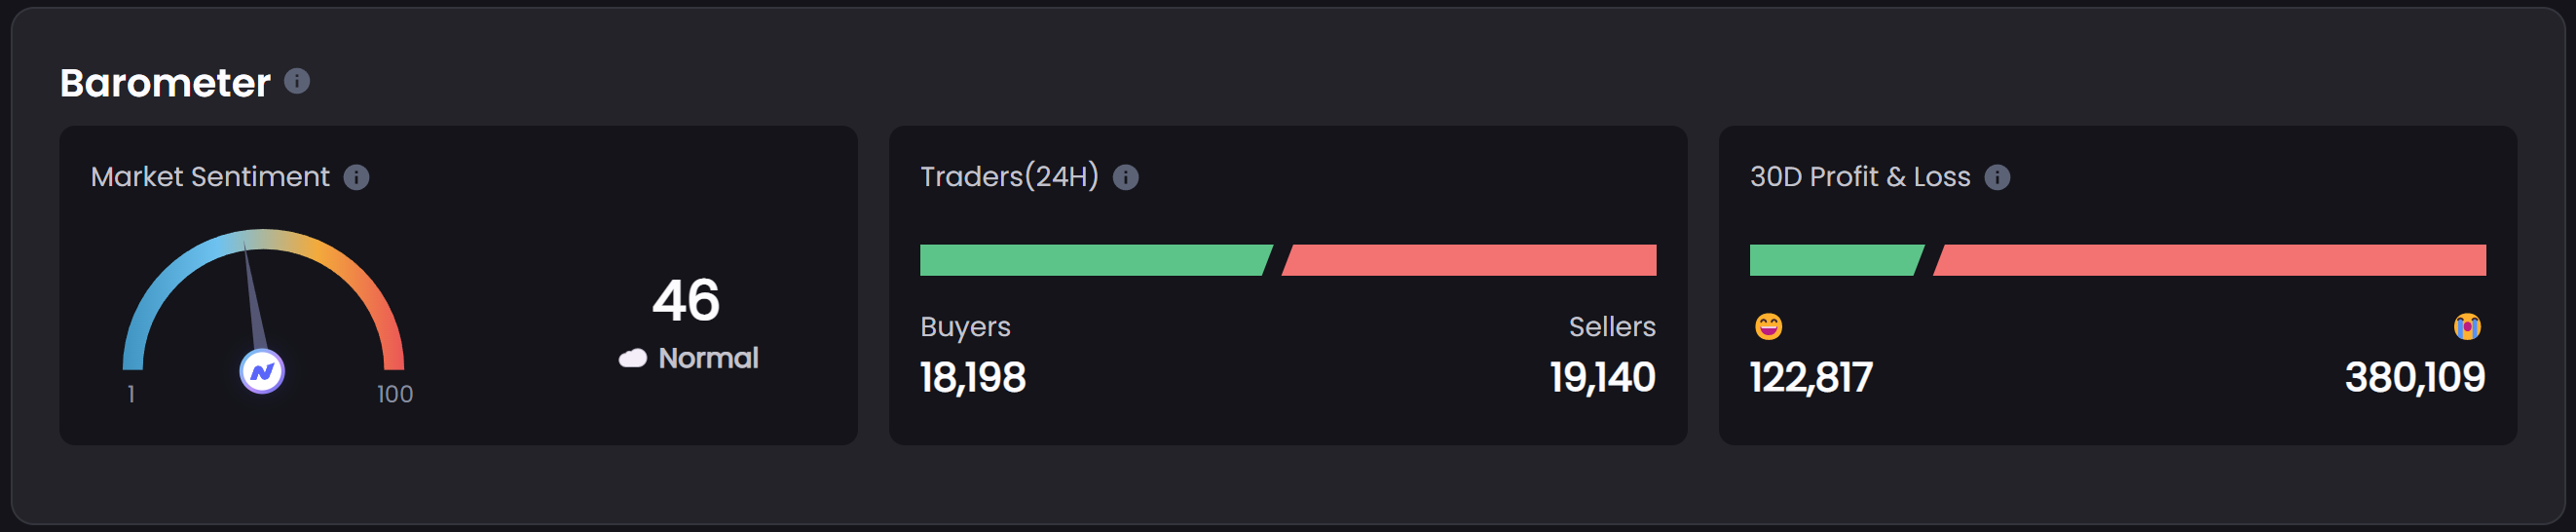Click the Market Sentiment info icon
The image size is (2576, 532).
(356, 177)
